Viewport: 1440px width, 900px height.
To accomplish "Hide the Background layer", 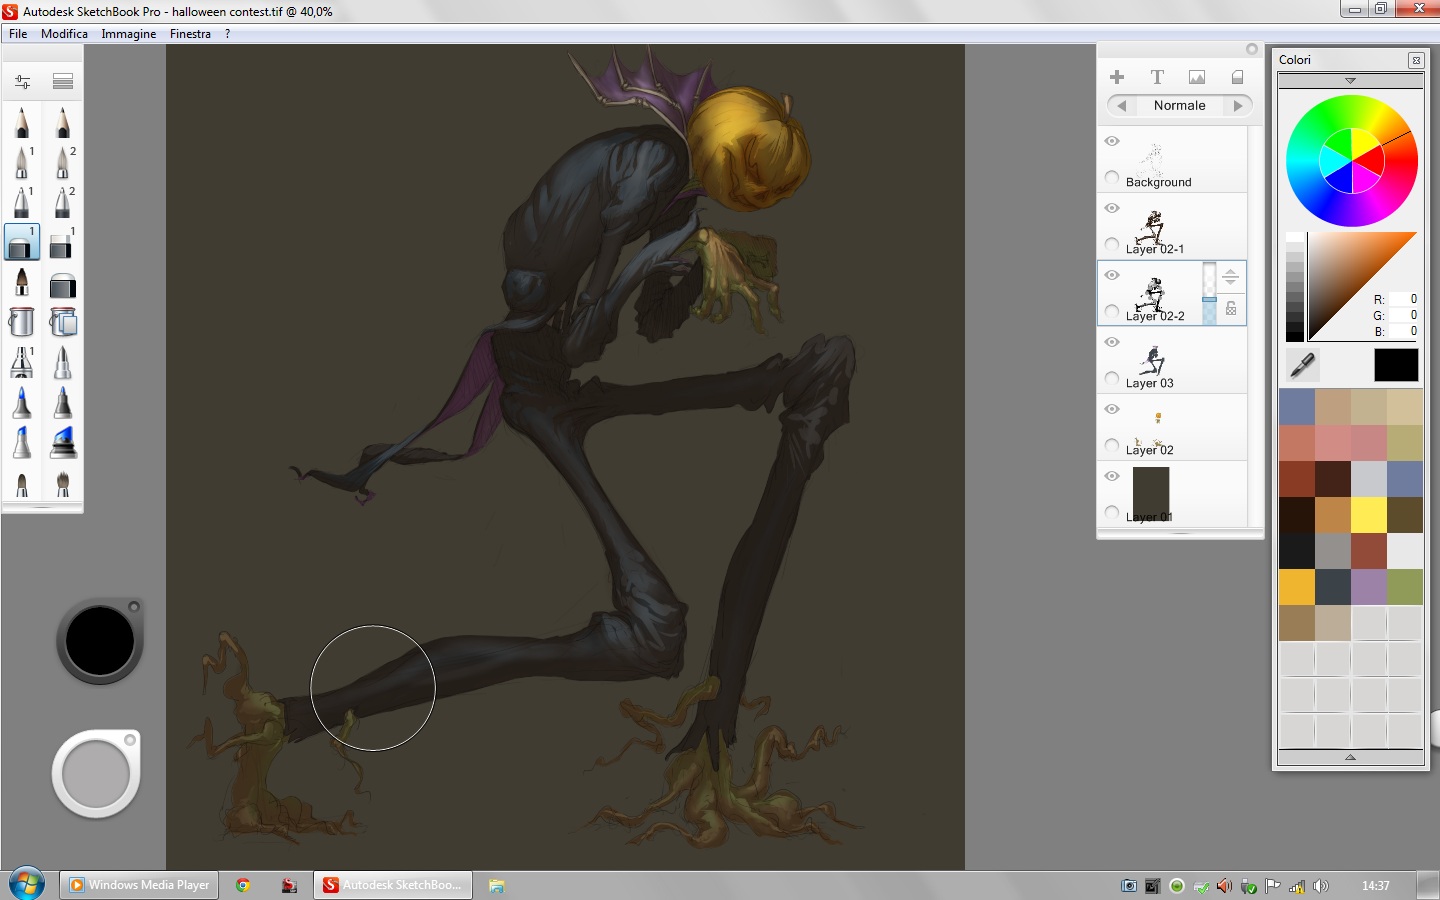I will click(1112, 141).
